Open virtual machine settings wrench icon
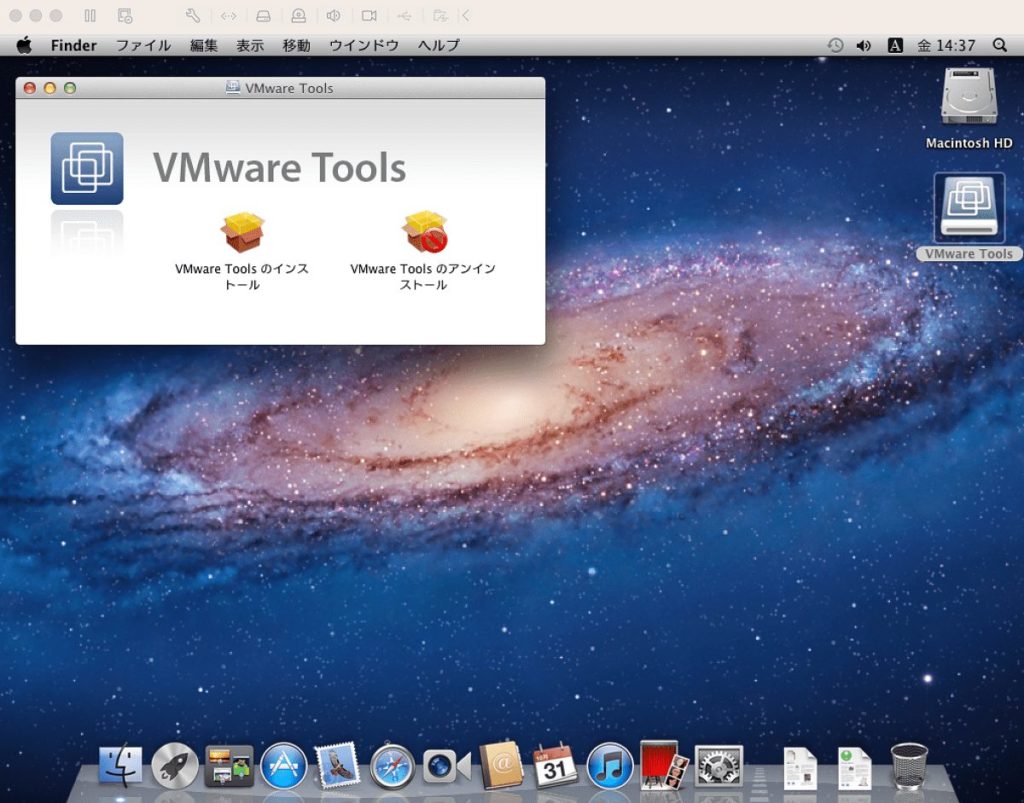This screenshot has width=1024, height=803. click(193, 16)
